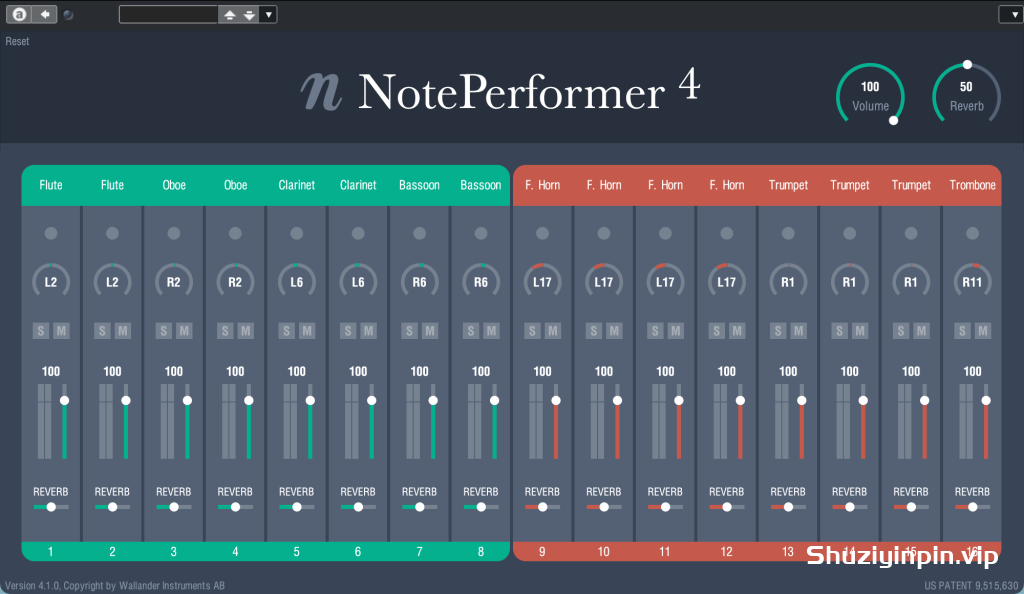
Task: Click the small round indicator beside the back arrow
Action: pyautogui.click(x=68, y=14)
